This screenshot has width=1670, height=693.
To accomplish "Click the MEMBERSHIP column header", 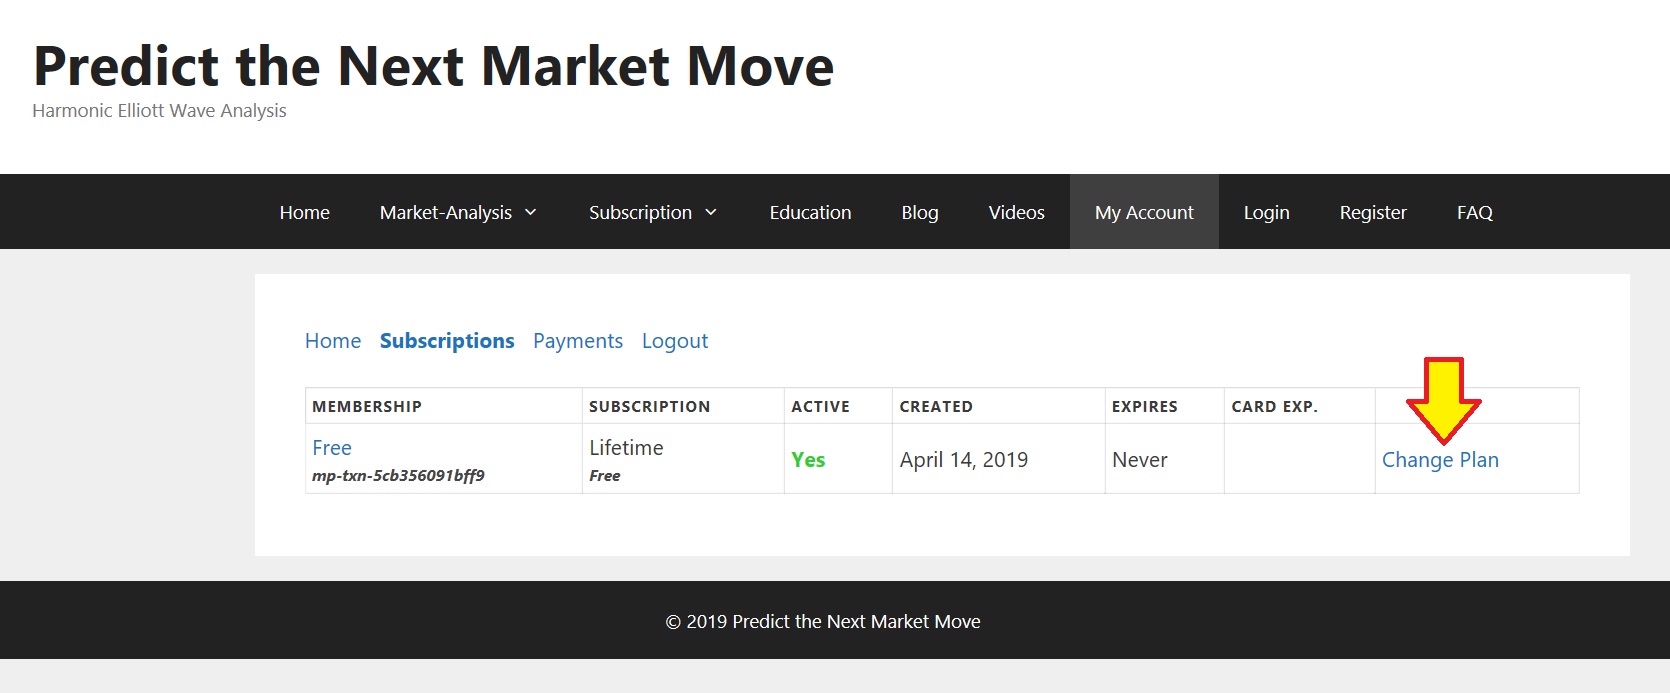I will point(367,407).
